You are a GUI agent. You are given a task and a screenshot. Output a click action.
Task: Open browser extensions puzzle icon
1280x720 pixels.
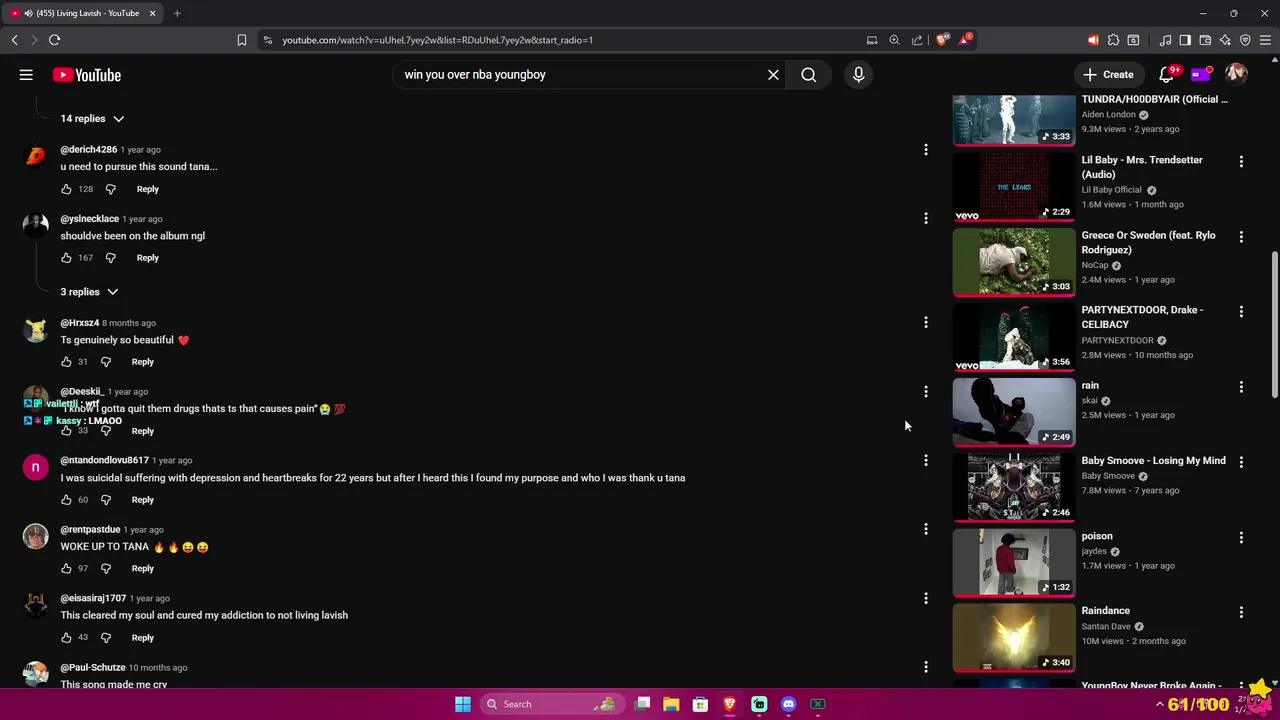pyautogui.click(x=1113, y=40)
